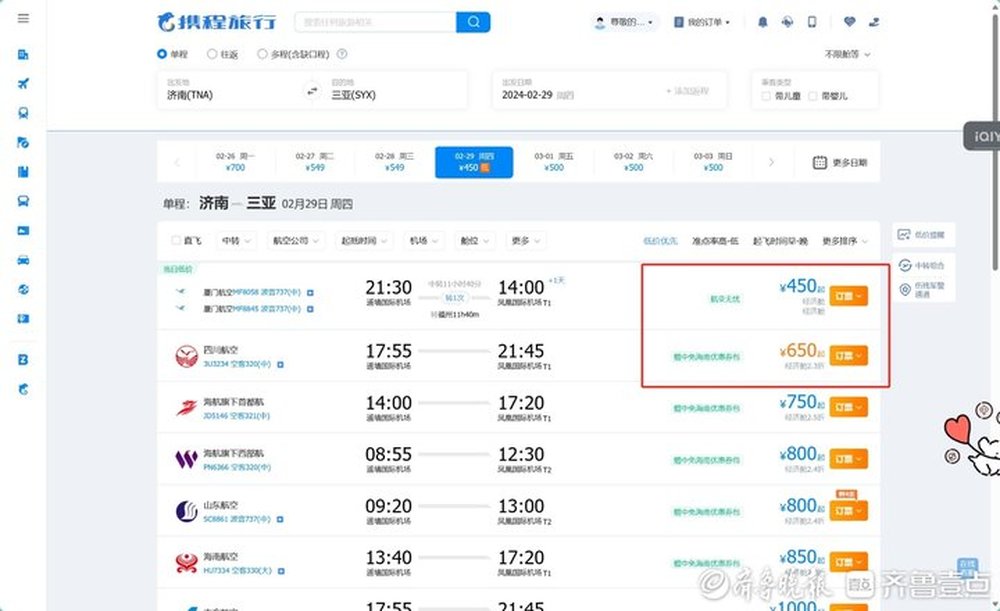Viewport: 1000px width, 611px height.
Task: Open the airplane flights icon in sidebar
Action: click(23, 84)
